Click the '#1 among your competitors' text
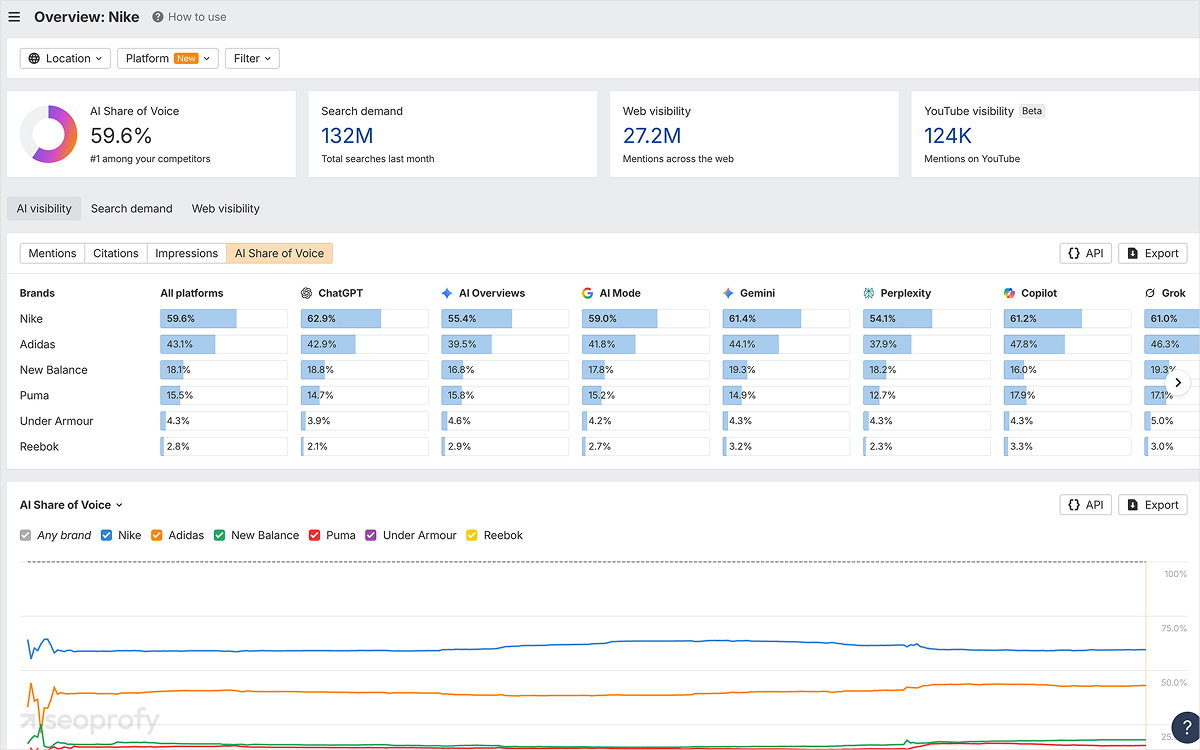 tap(150, 159)
